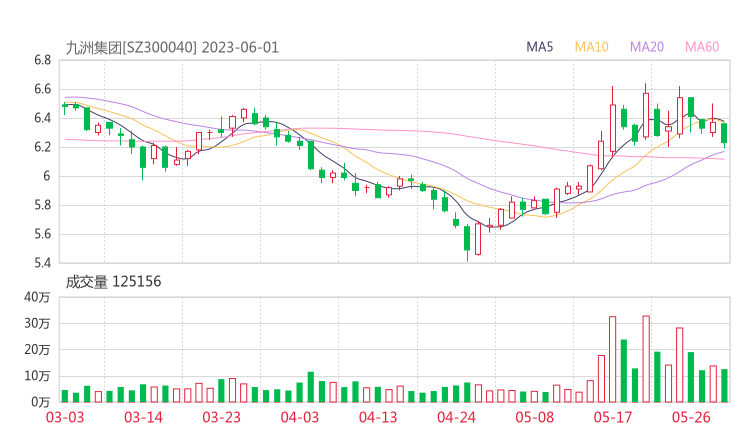
Task: Click the MA60 legend label
Action: (x=702, y=47)
